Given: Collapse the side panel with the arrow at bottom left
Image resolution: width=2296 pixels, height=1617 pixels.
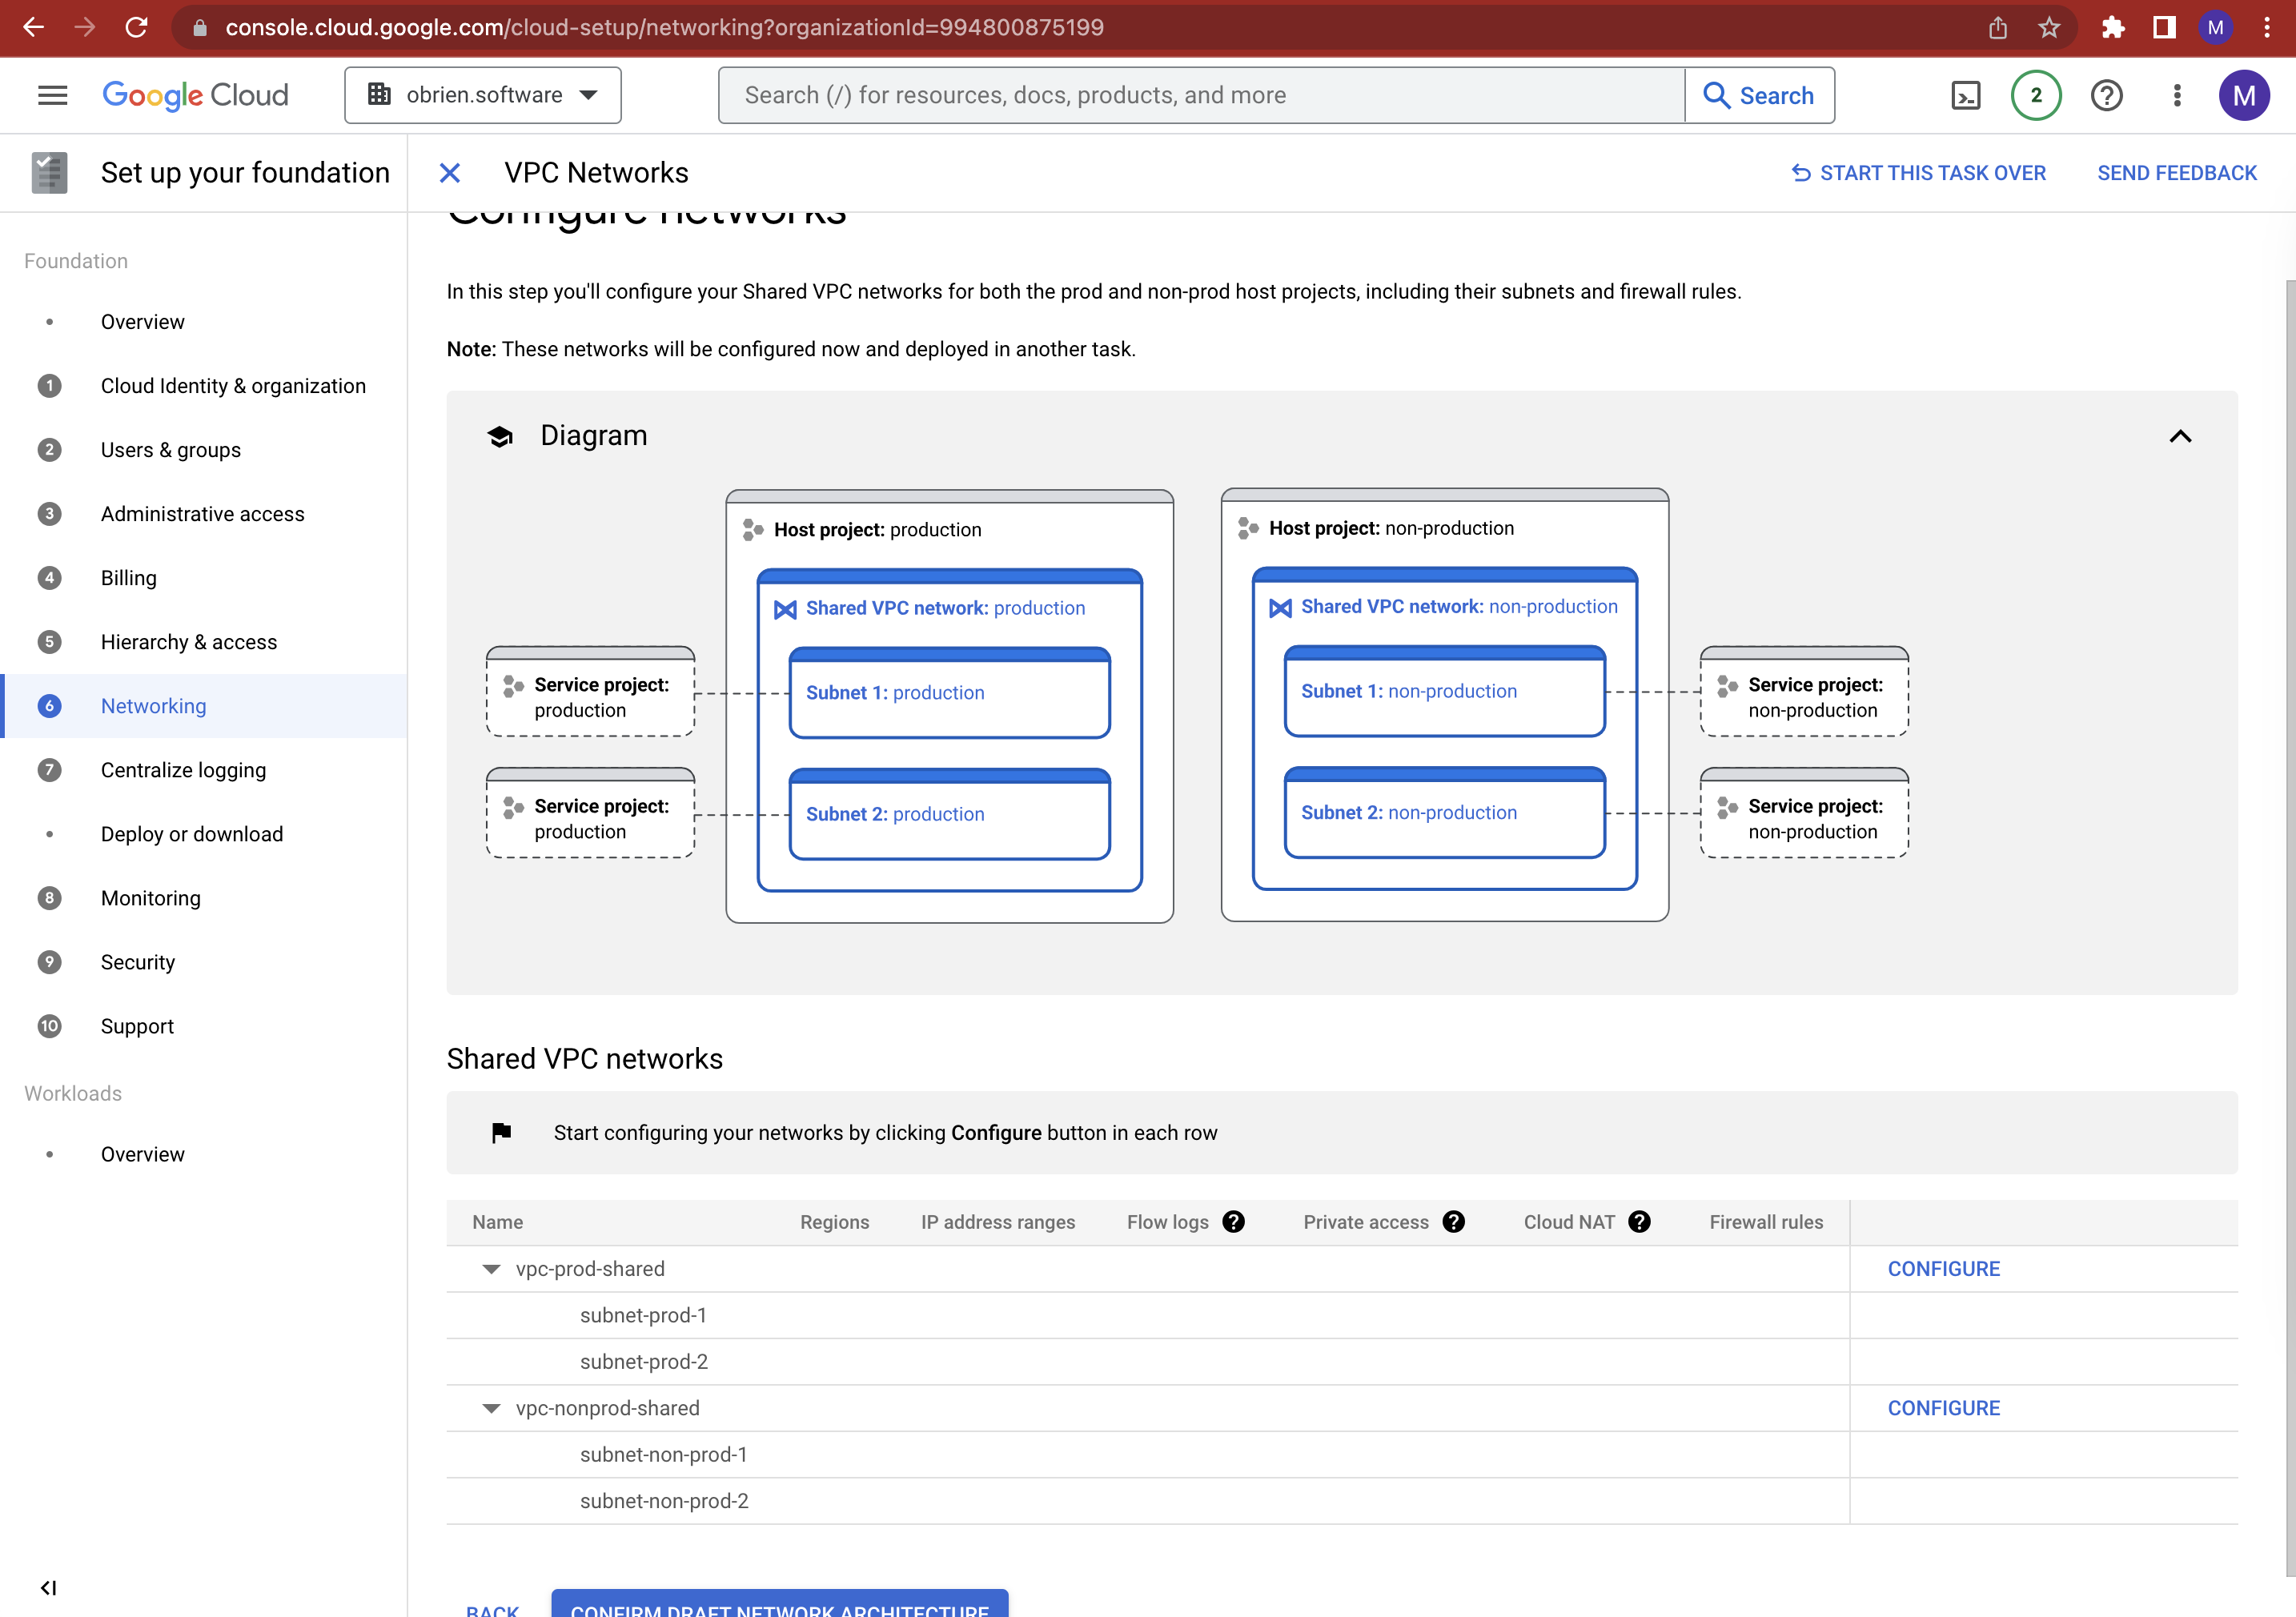Looking at the screenshot, I should (49, 1587).
